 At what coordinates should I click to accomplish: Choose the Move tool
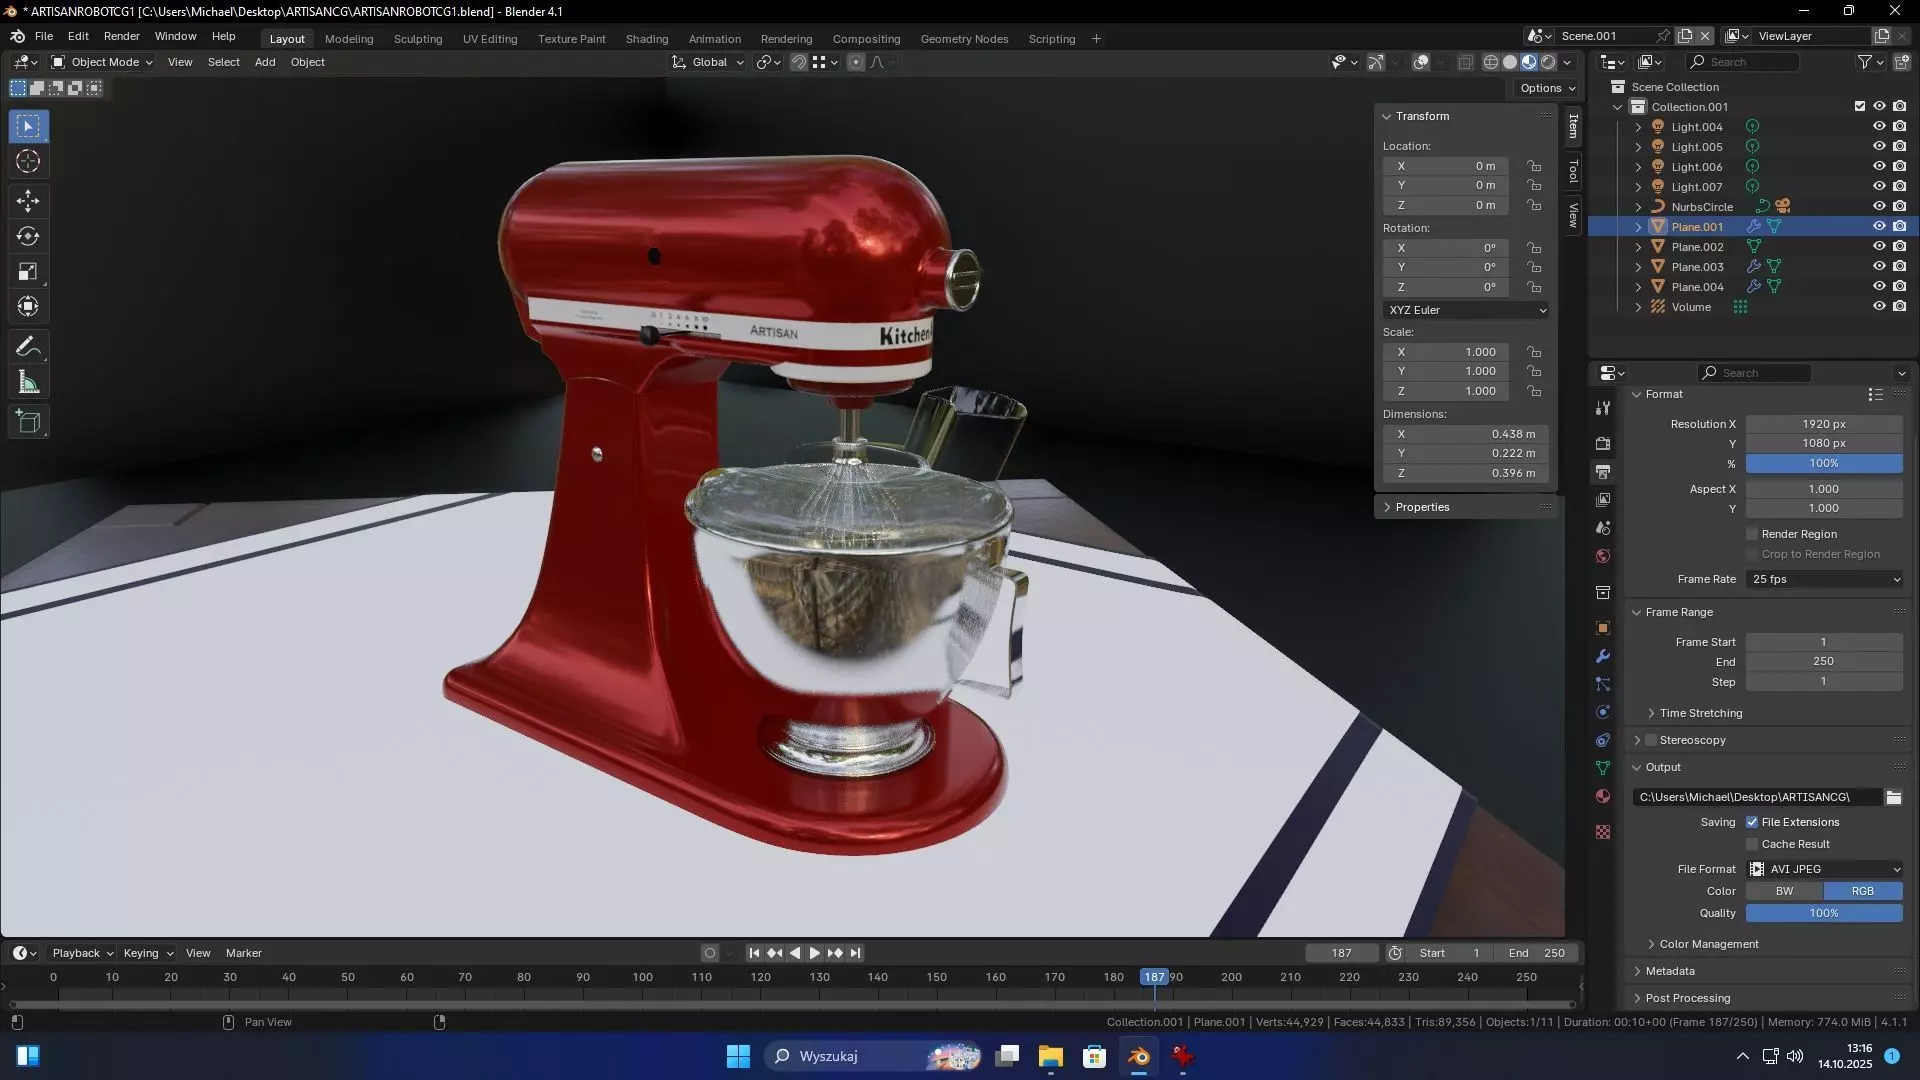[28, 201]
